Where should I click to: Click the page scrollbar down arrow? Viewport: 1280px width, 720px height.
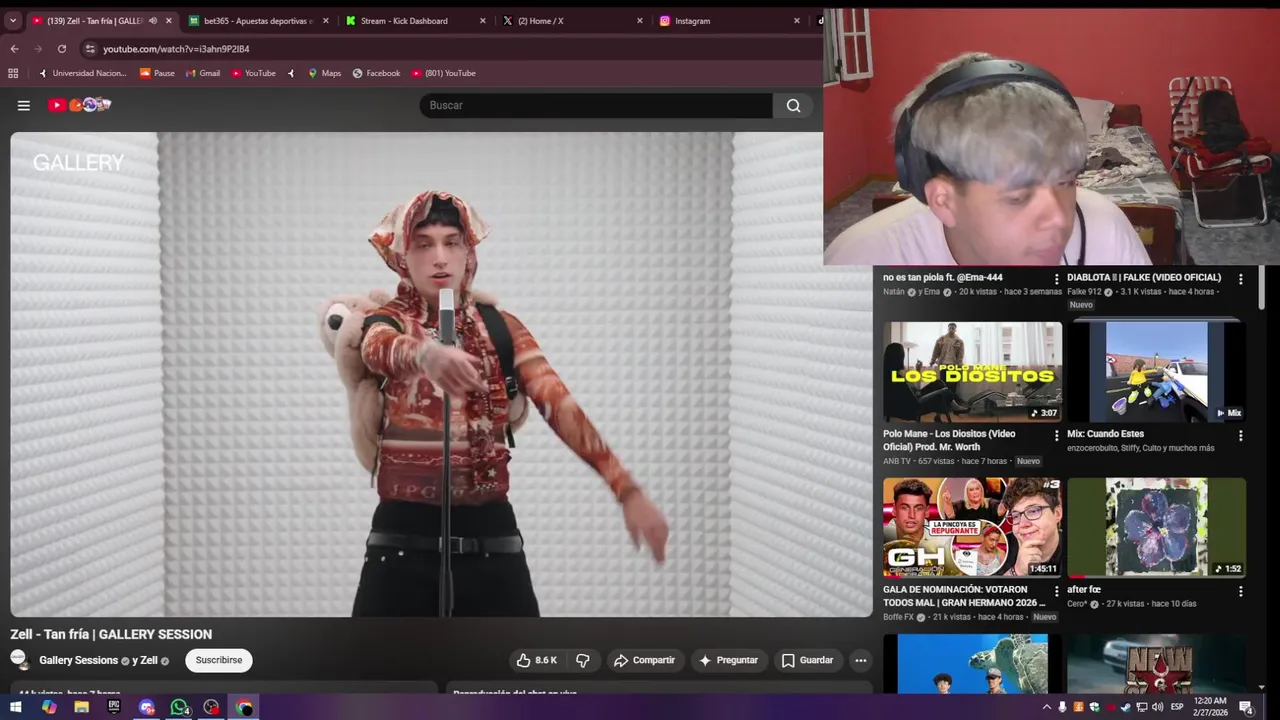pos(1261,687)
